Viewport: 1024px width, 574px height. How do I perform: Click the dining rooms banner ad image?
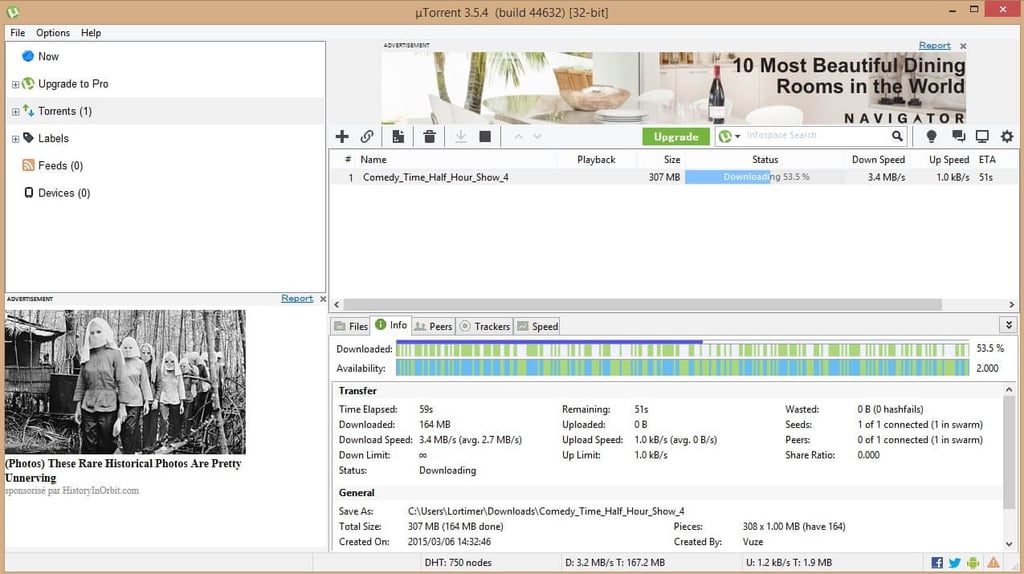click(674, 88)
